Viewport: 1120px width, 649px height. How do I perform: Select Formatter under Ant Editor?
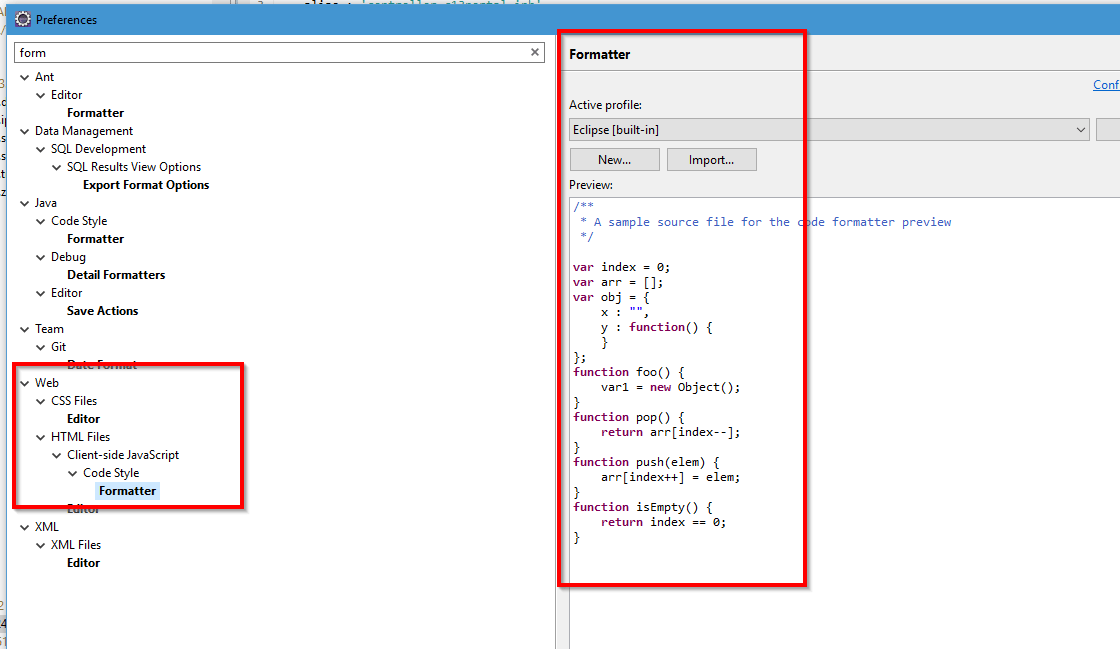coord(95,112)
